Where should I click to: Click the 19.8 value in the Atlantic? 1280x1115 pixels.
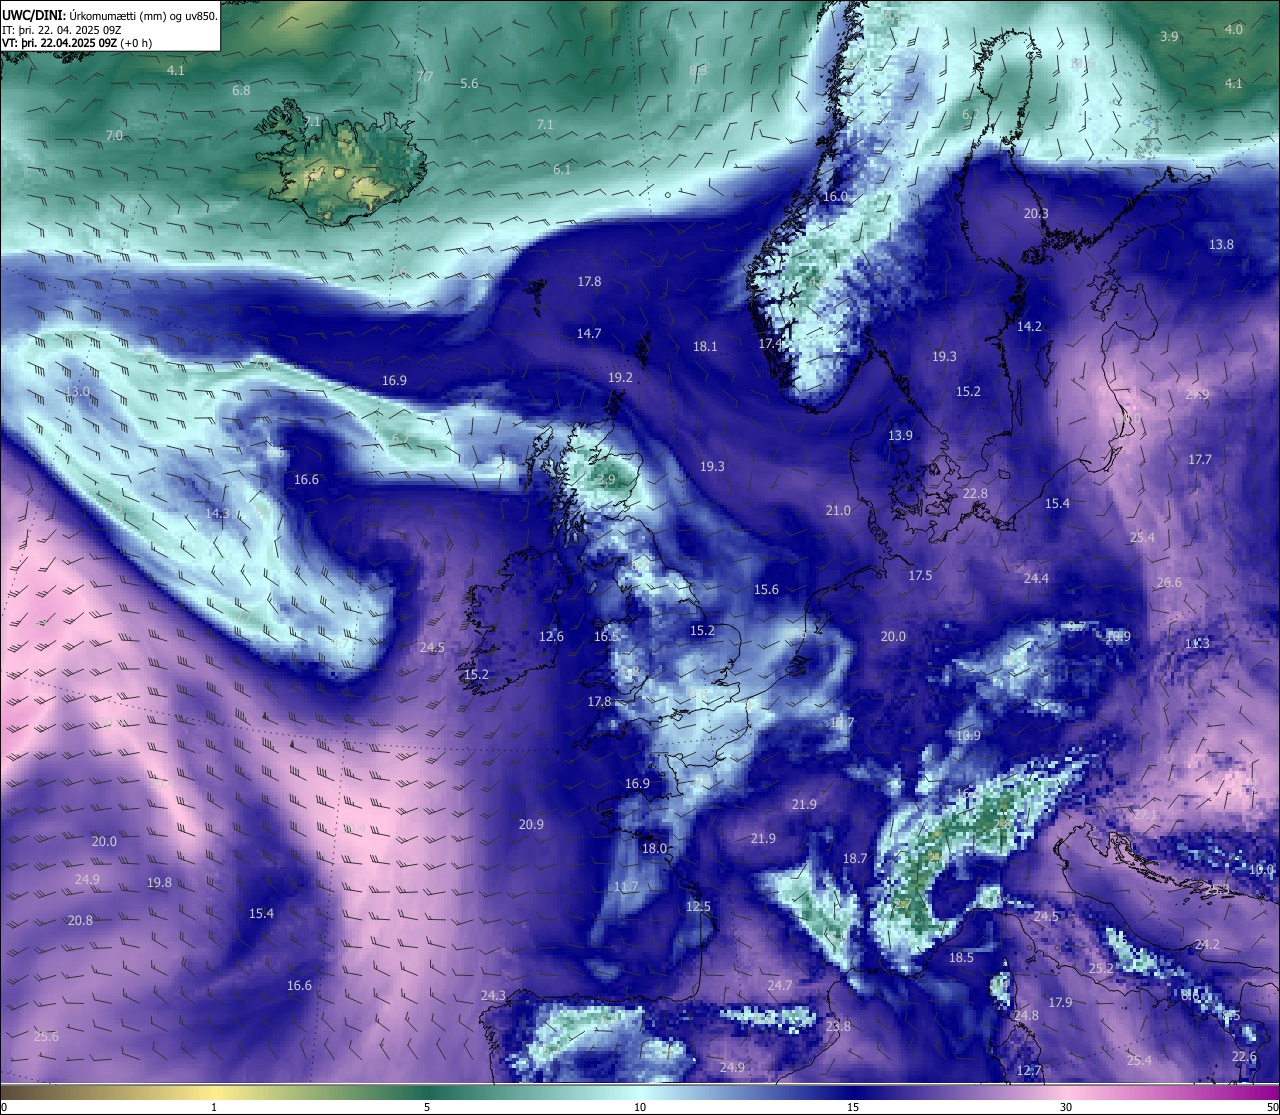coord(159,883)
